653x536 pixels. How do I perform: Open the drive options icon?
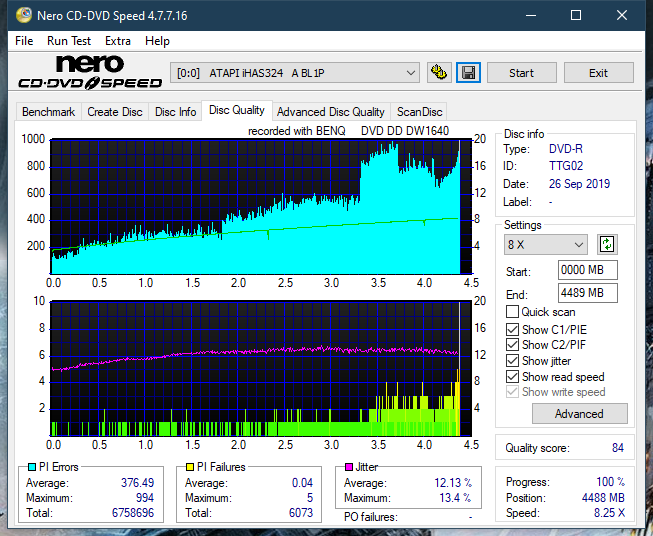coord(439,73)
